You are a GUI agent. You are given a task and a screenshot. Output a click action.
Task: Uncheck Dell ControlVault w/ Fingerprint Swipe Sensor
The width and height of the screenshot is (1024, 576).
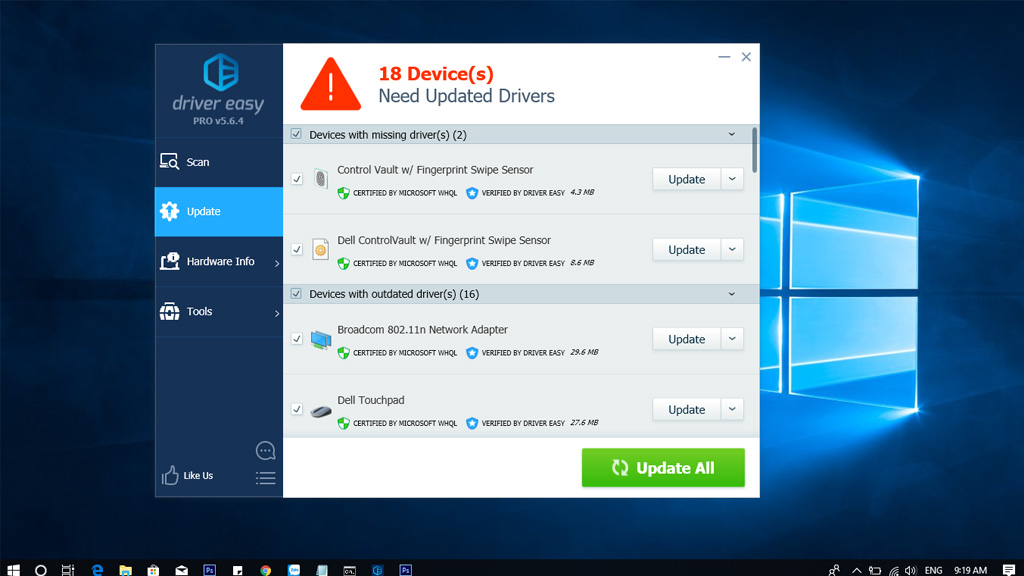click(297, 249)
